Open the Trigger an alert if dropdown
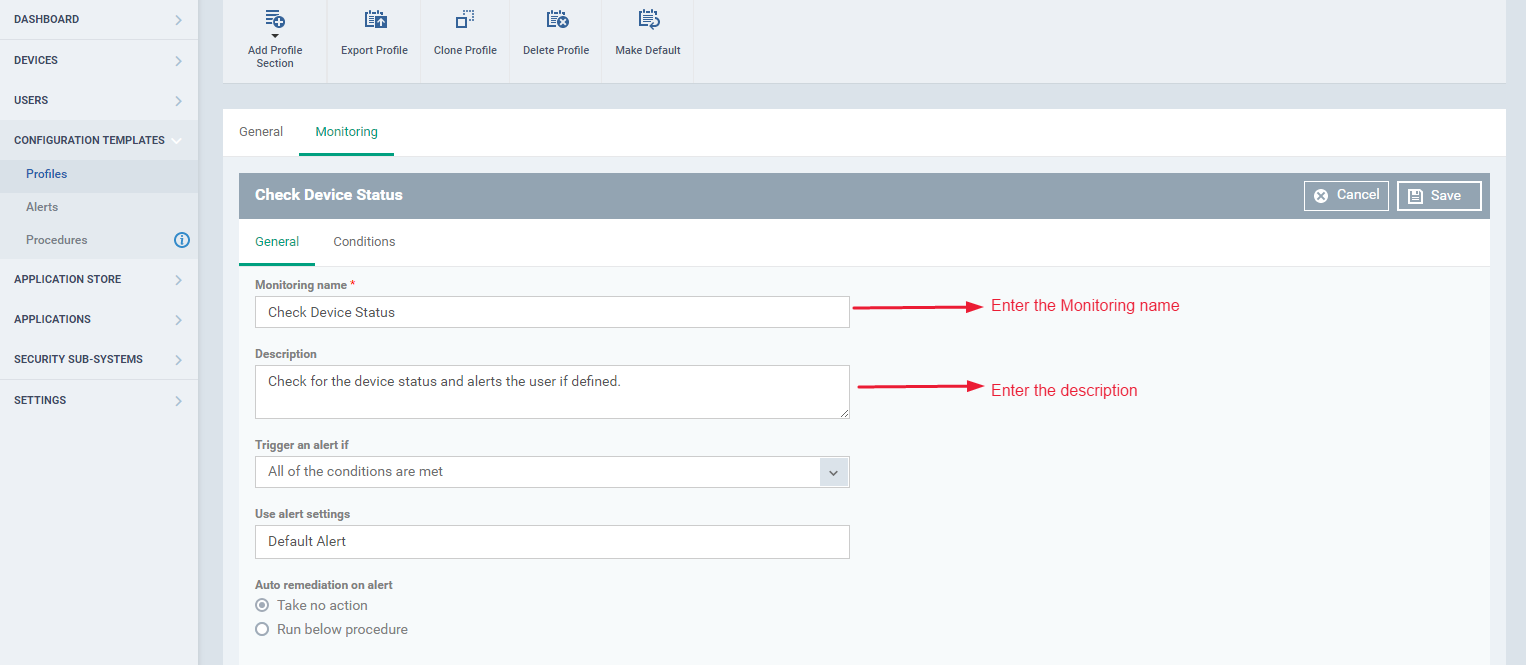This screenshot has height=665, width=1526. 552,472
